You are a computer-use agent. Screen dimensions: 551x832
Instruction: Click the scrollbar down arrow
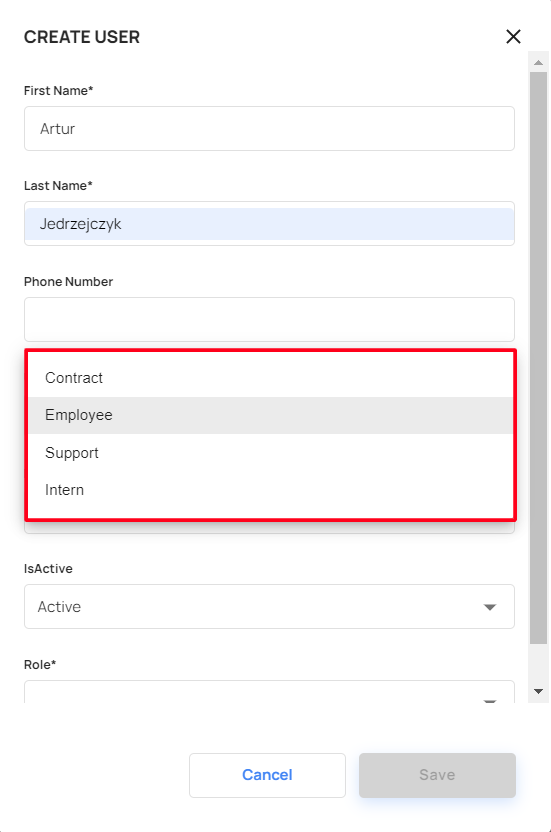coord(538,691)
